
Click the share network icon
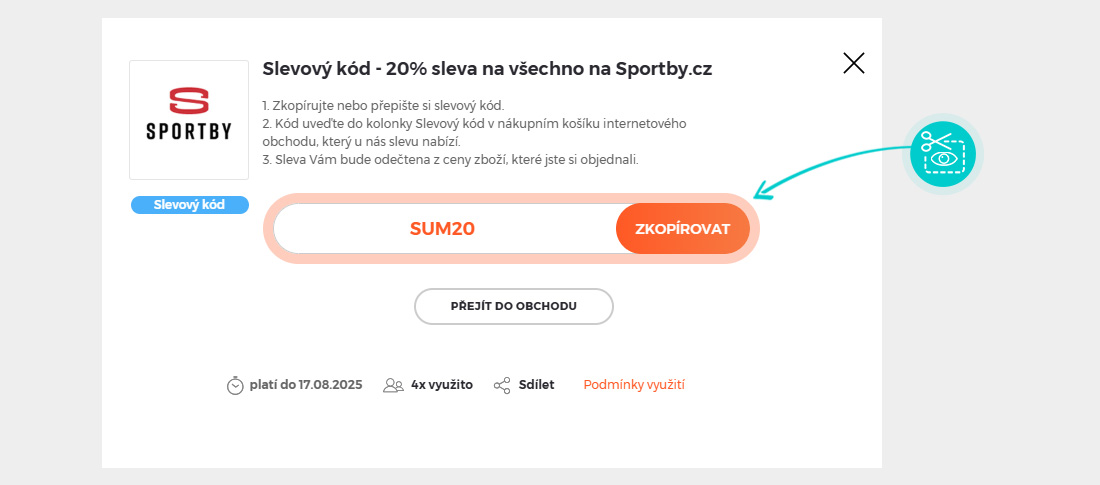click(502, 385)
